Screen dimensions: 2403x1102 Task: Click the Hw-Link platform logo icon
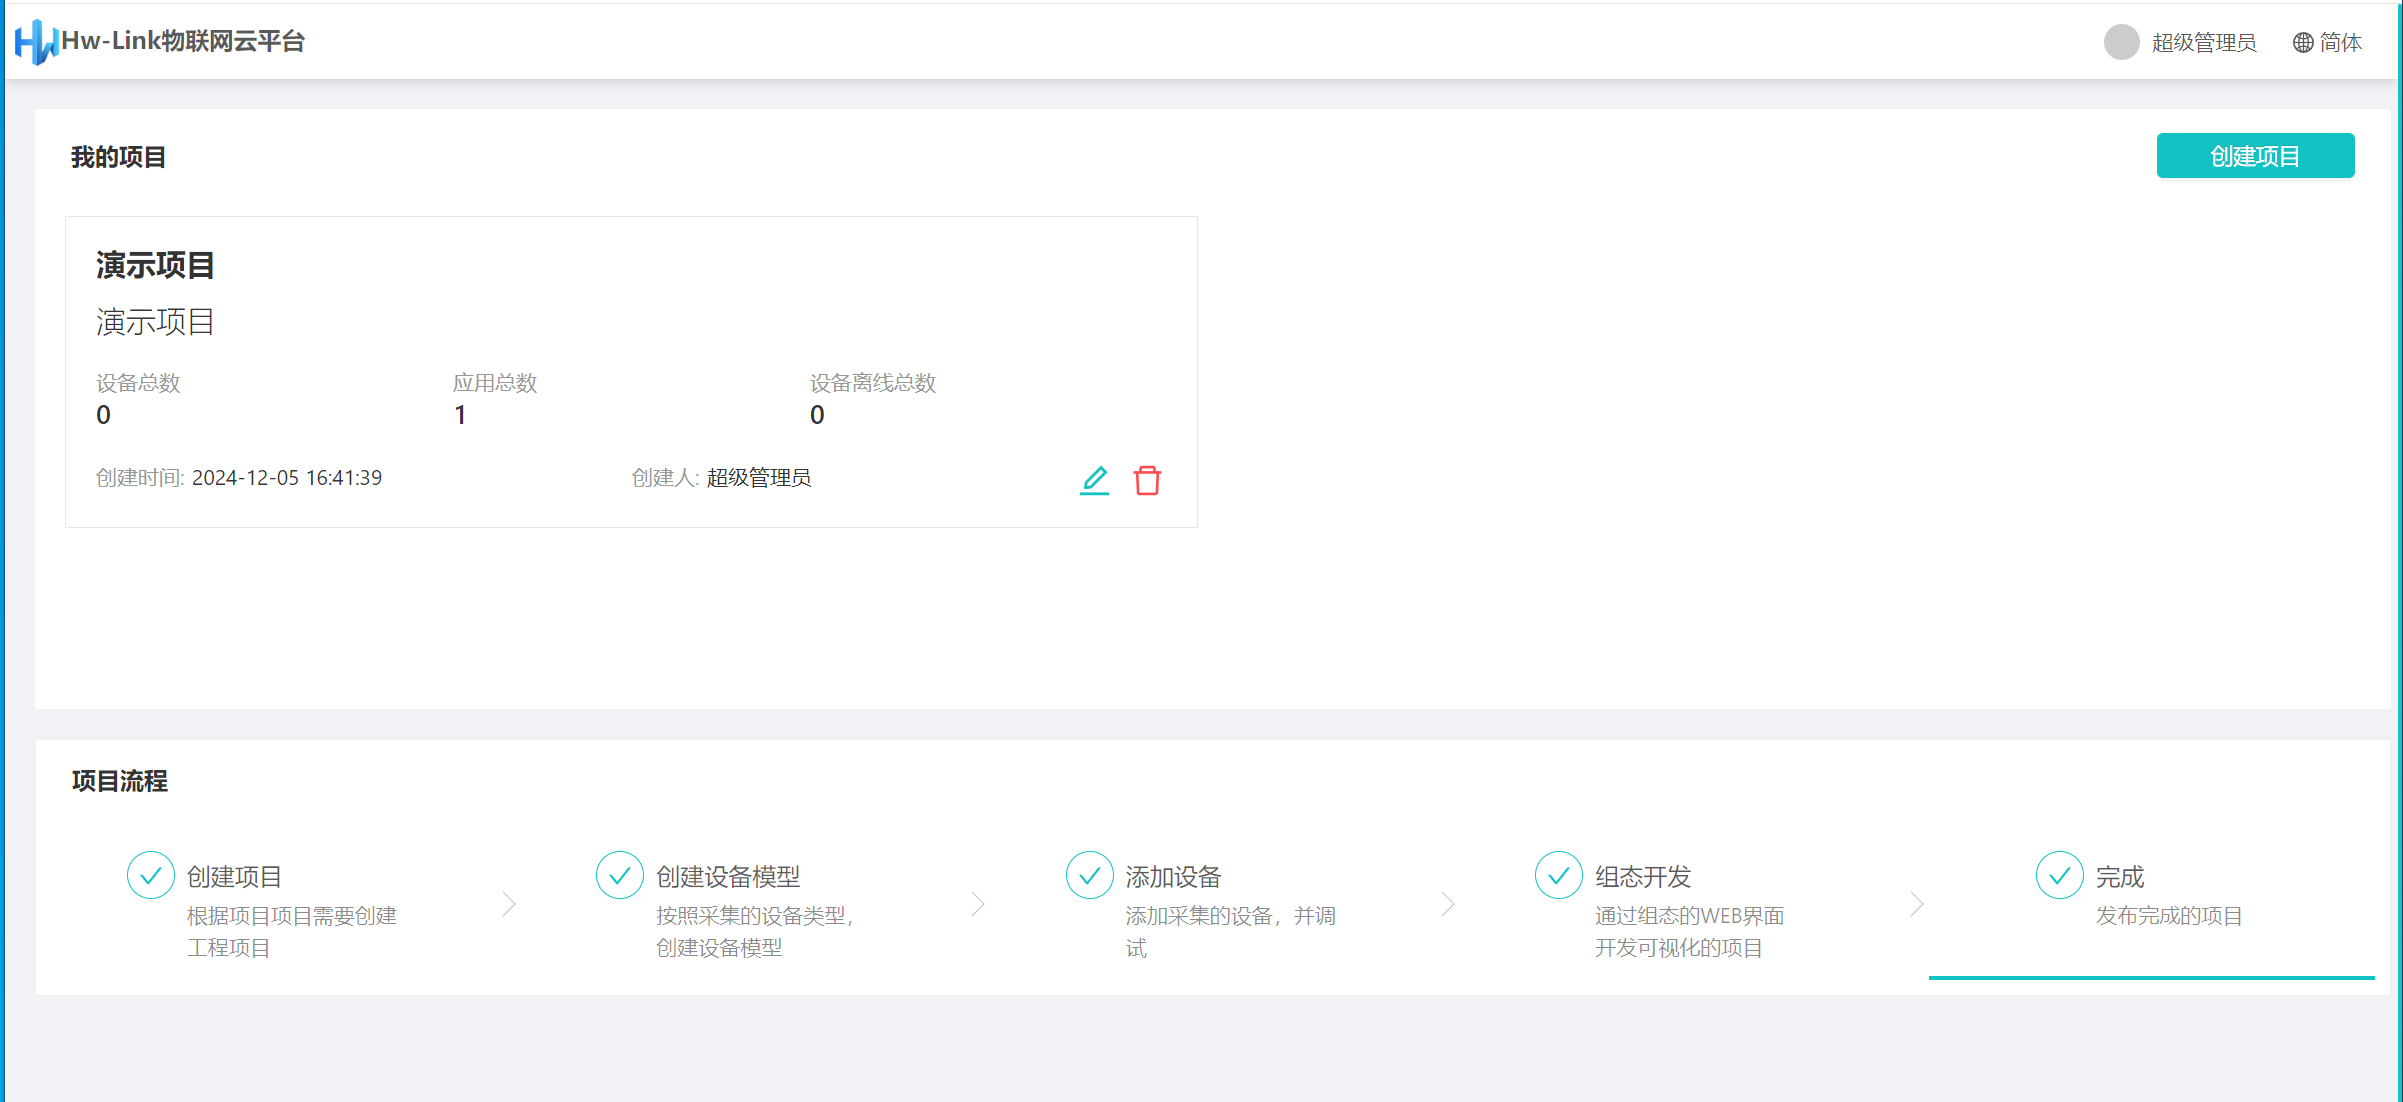click(36, 42)
